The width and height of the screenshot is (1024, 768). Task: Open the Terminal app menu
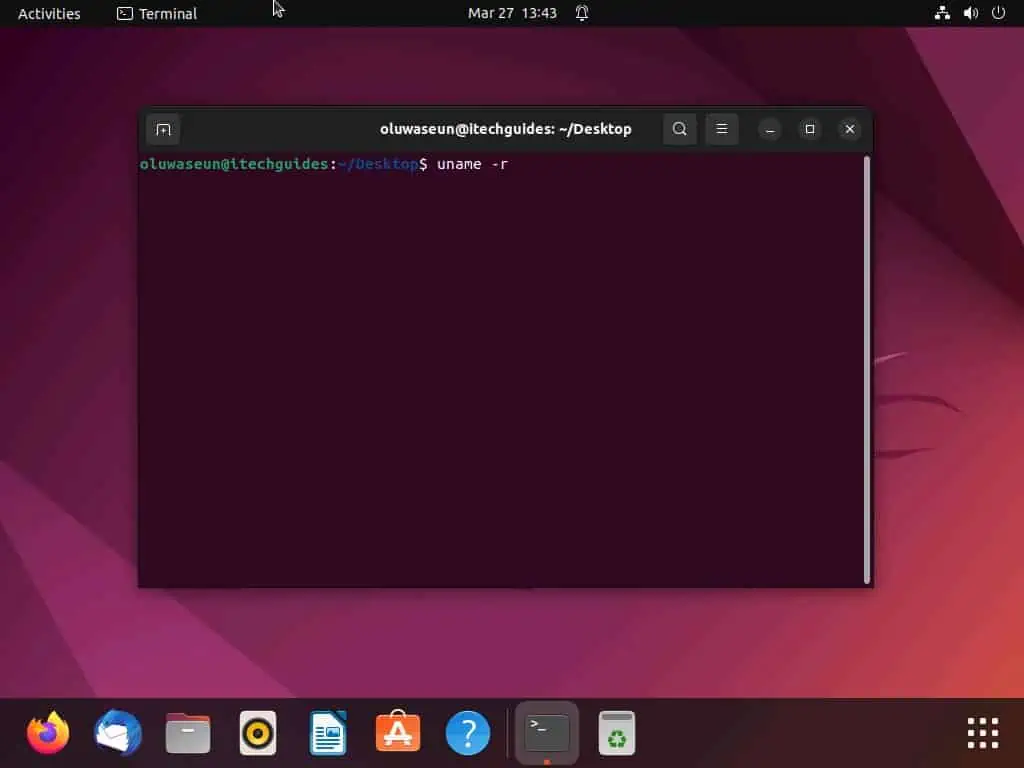pyautogui.click(x=156, y=13)
